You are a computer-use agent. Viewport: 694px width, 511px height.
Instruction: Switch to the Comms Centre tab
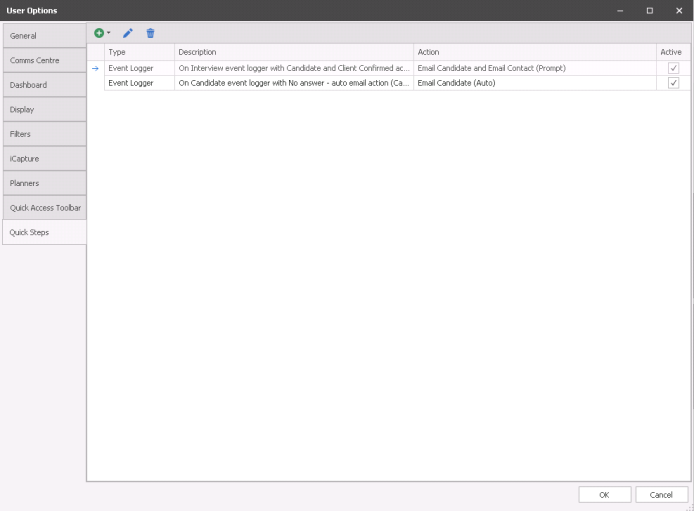43,60
